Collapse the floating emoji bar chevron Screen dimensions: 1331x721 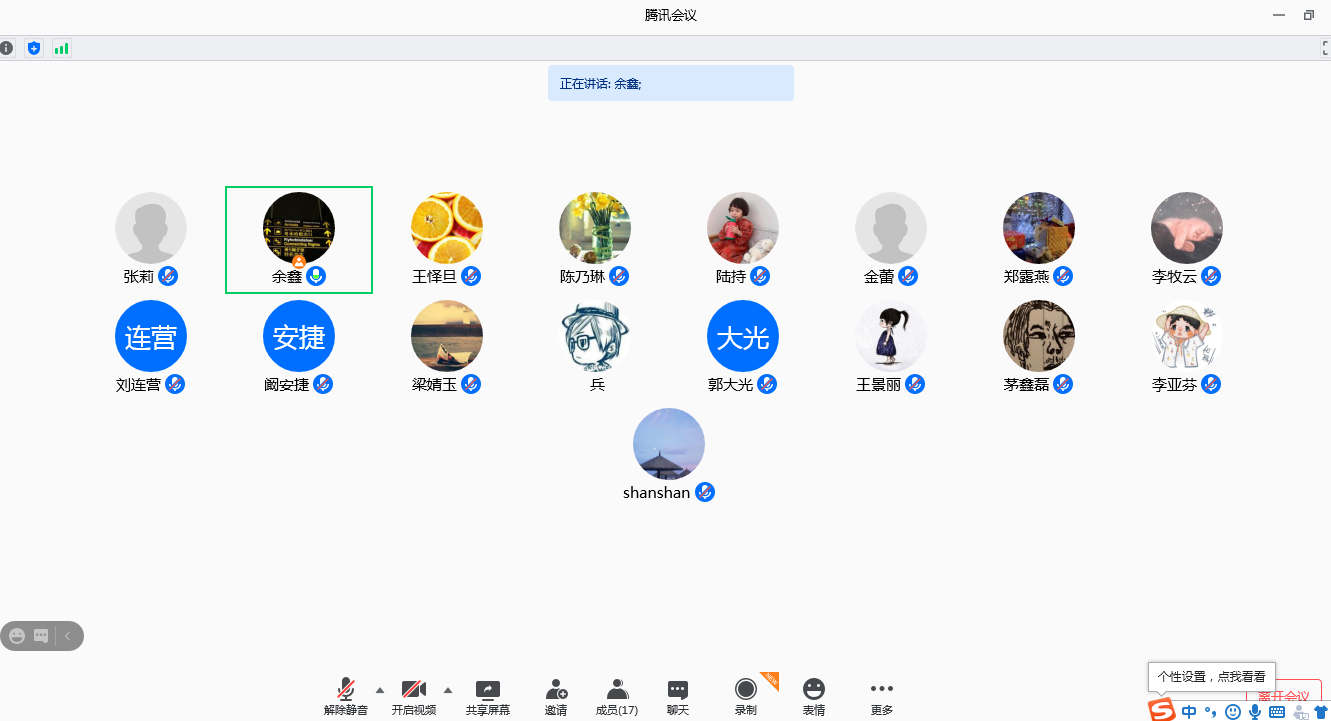(x=68, y=636)
